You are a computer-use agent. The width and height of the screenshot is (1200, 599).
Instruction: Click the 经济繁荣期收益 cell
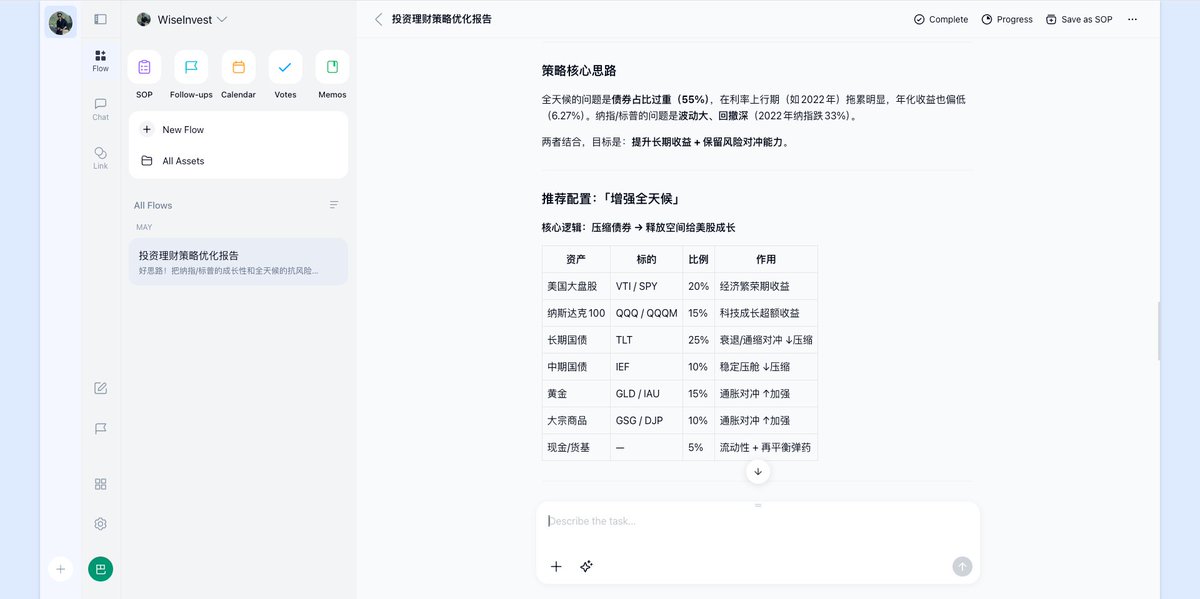tap(766, 286)
